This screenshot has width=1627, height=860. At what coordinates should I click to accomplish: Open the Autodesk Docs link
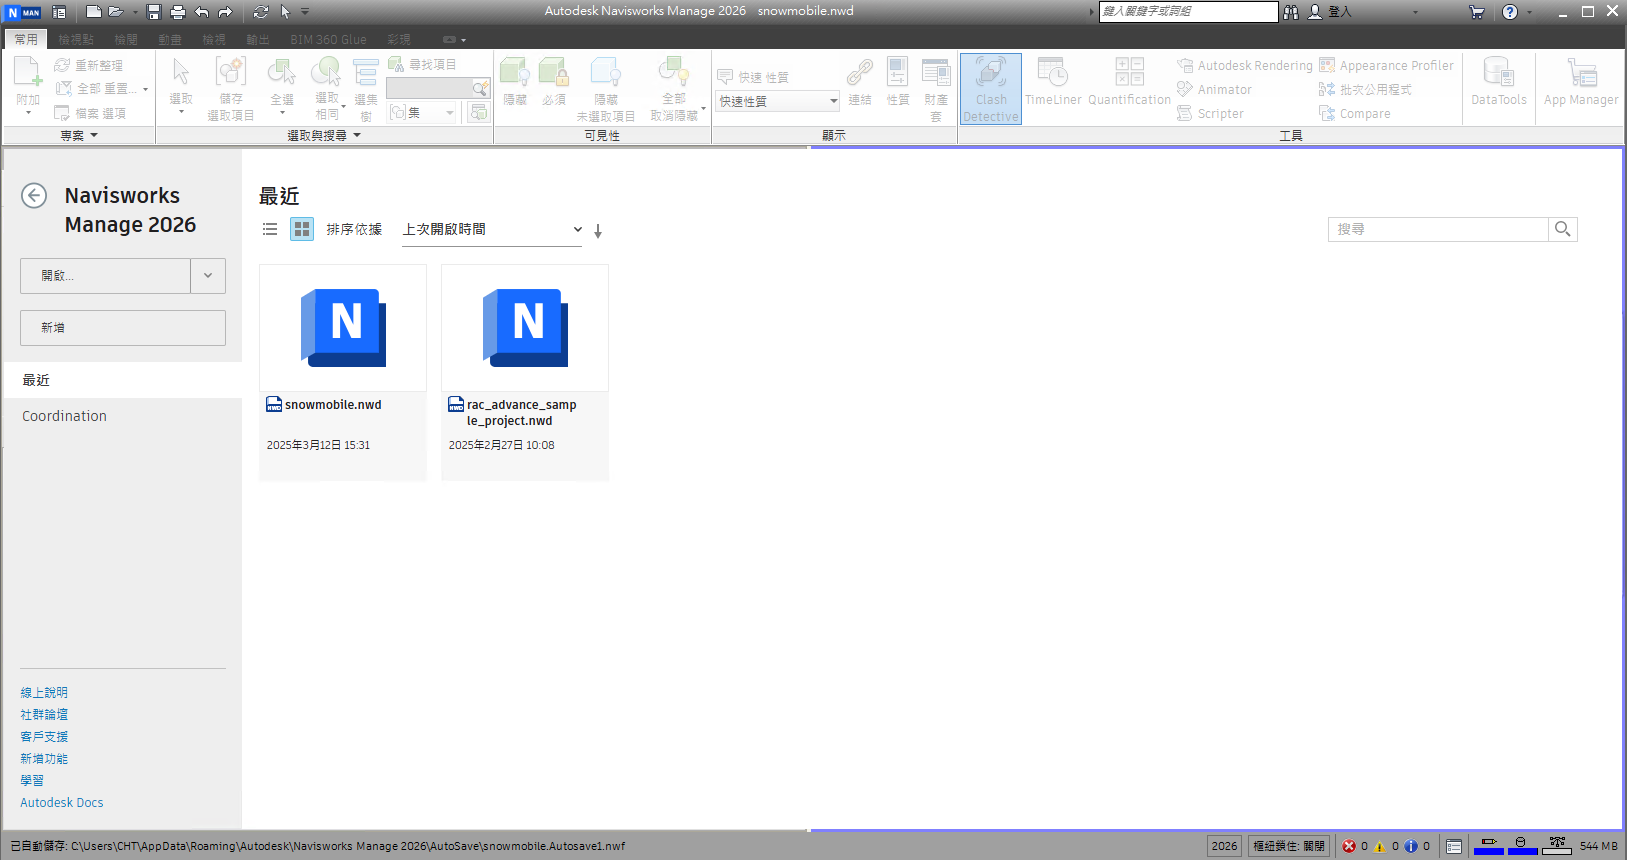[62, 802]
